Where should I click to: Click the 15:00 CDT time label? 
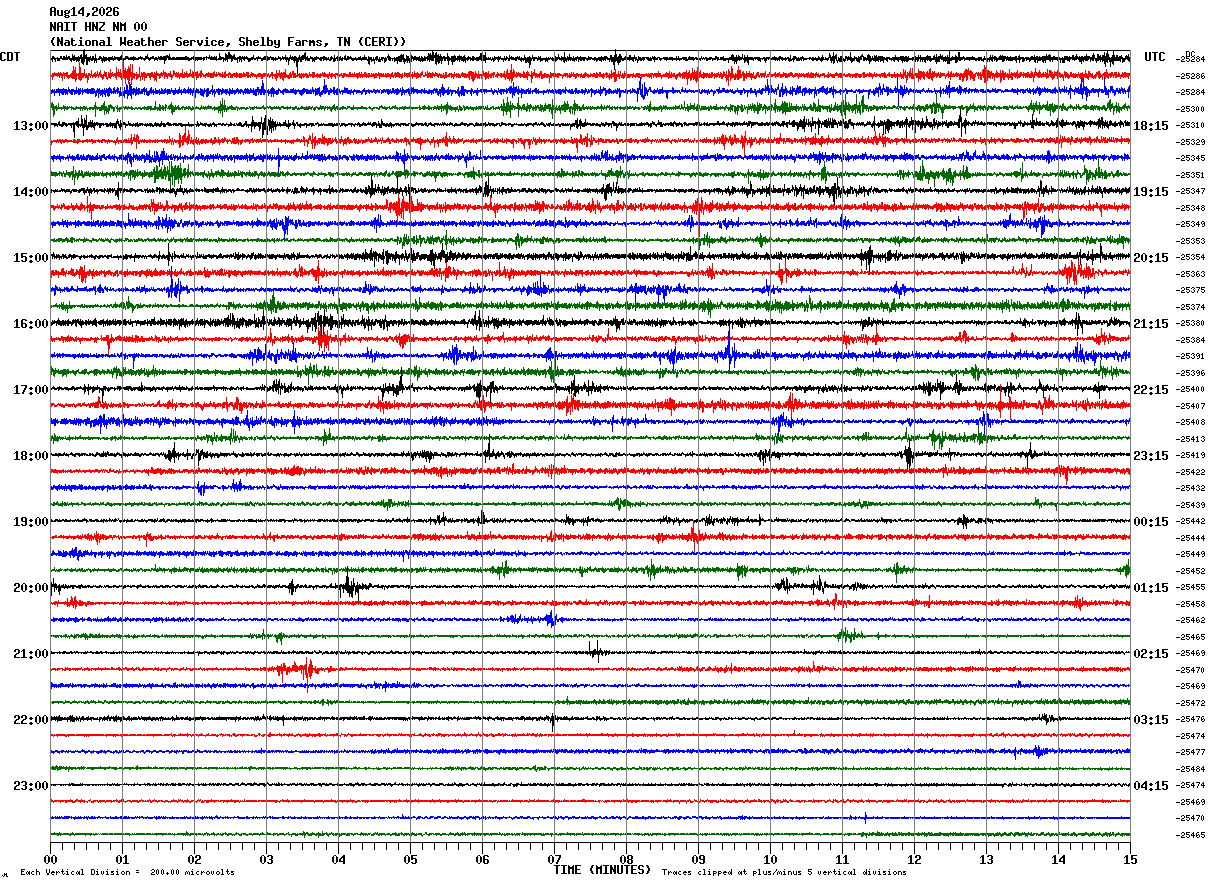[30, 257]
